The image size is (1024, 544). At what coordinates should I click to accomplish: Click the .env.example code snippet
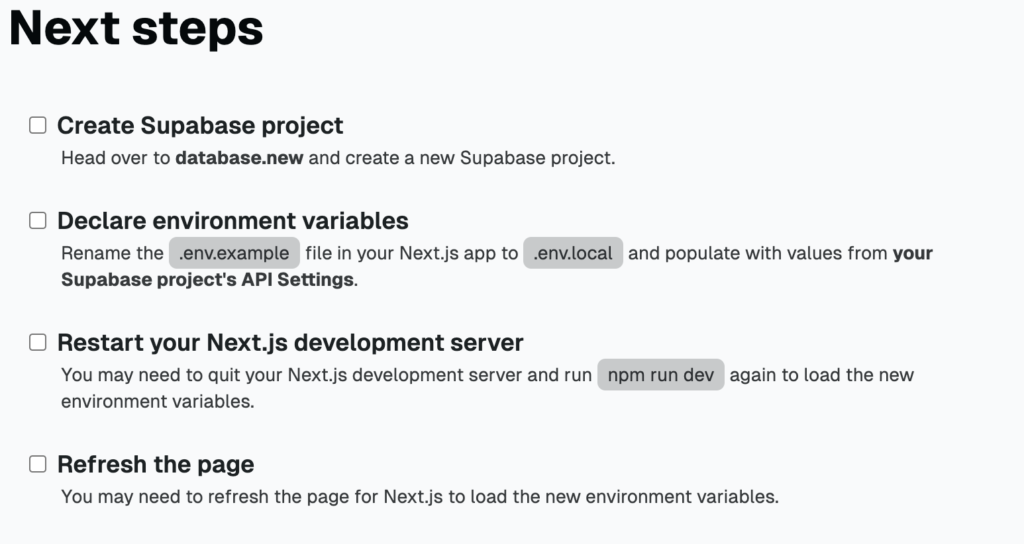(x=234, y=253)
